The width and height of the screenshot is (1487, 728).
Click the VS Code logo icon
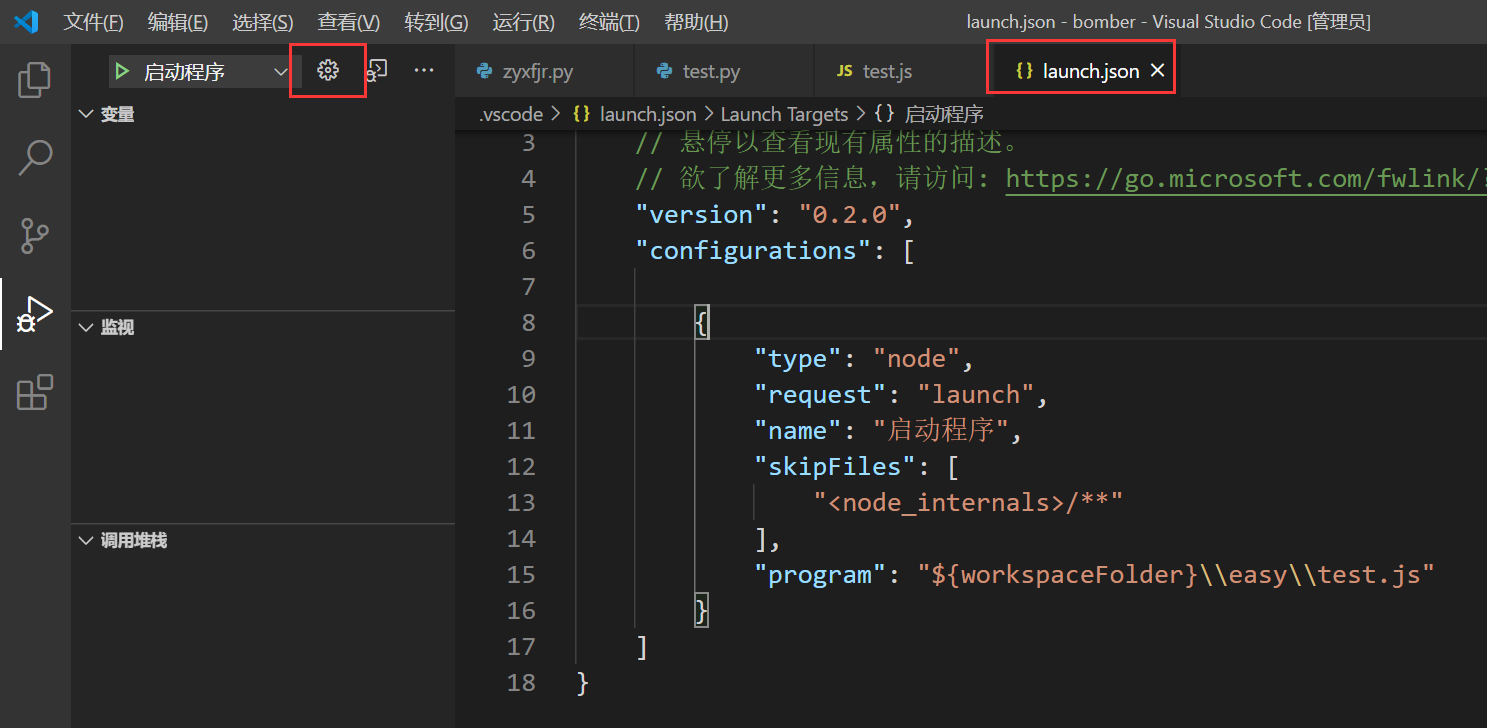click(26, 22)
